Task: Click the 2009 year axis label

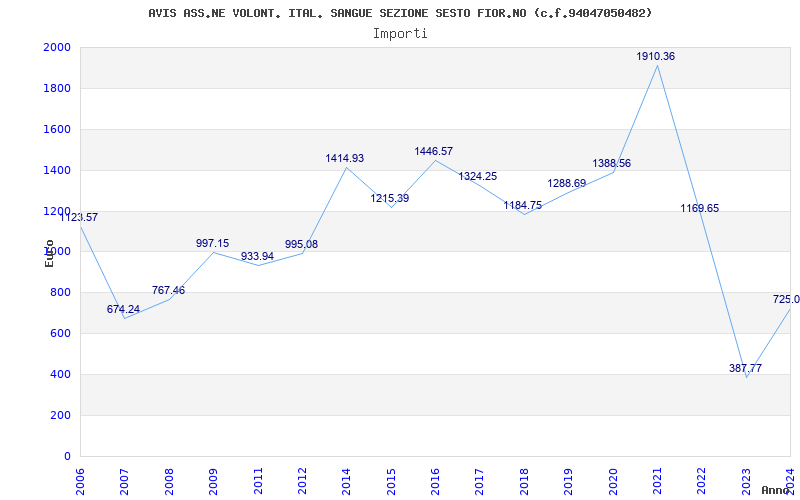Action: 214,479
